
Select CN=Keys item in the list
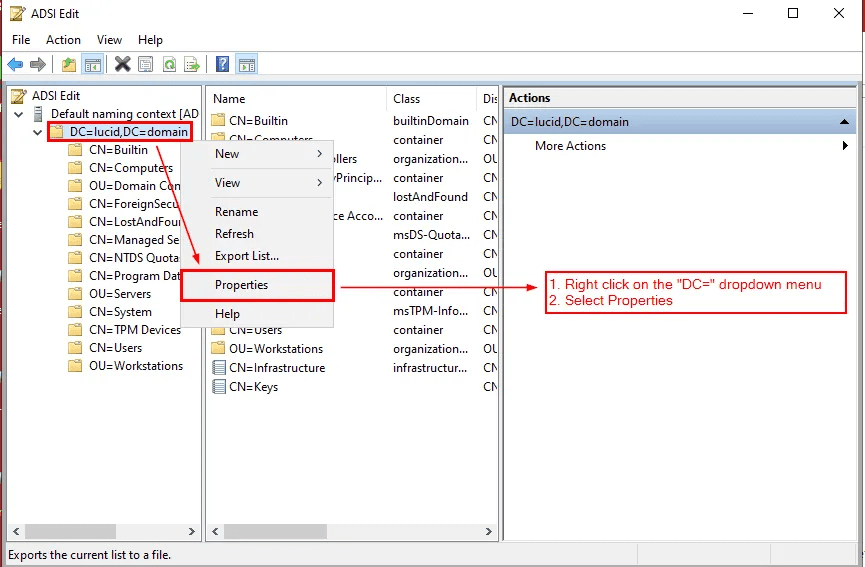253,387
